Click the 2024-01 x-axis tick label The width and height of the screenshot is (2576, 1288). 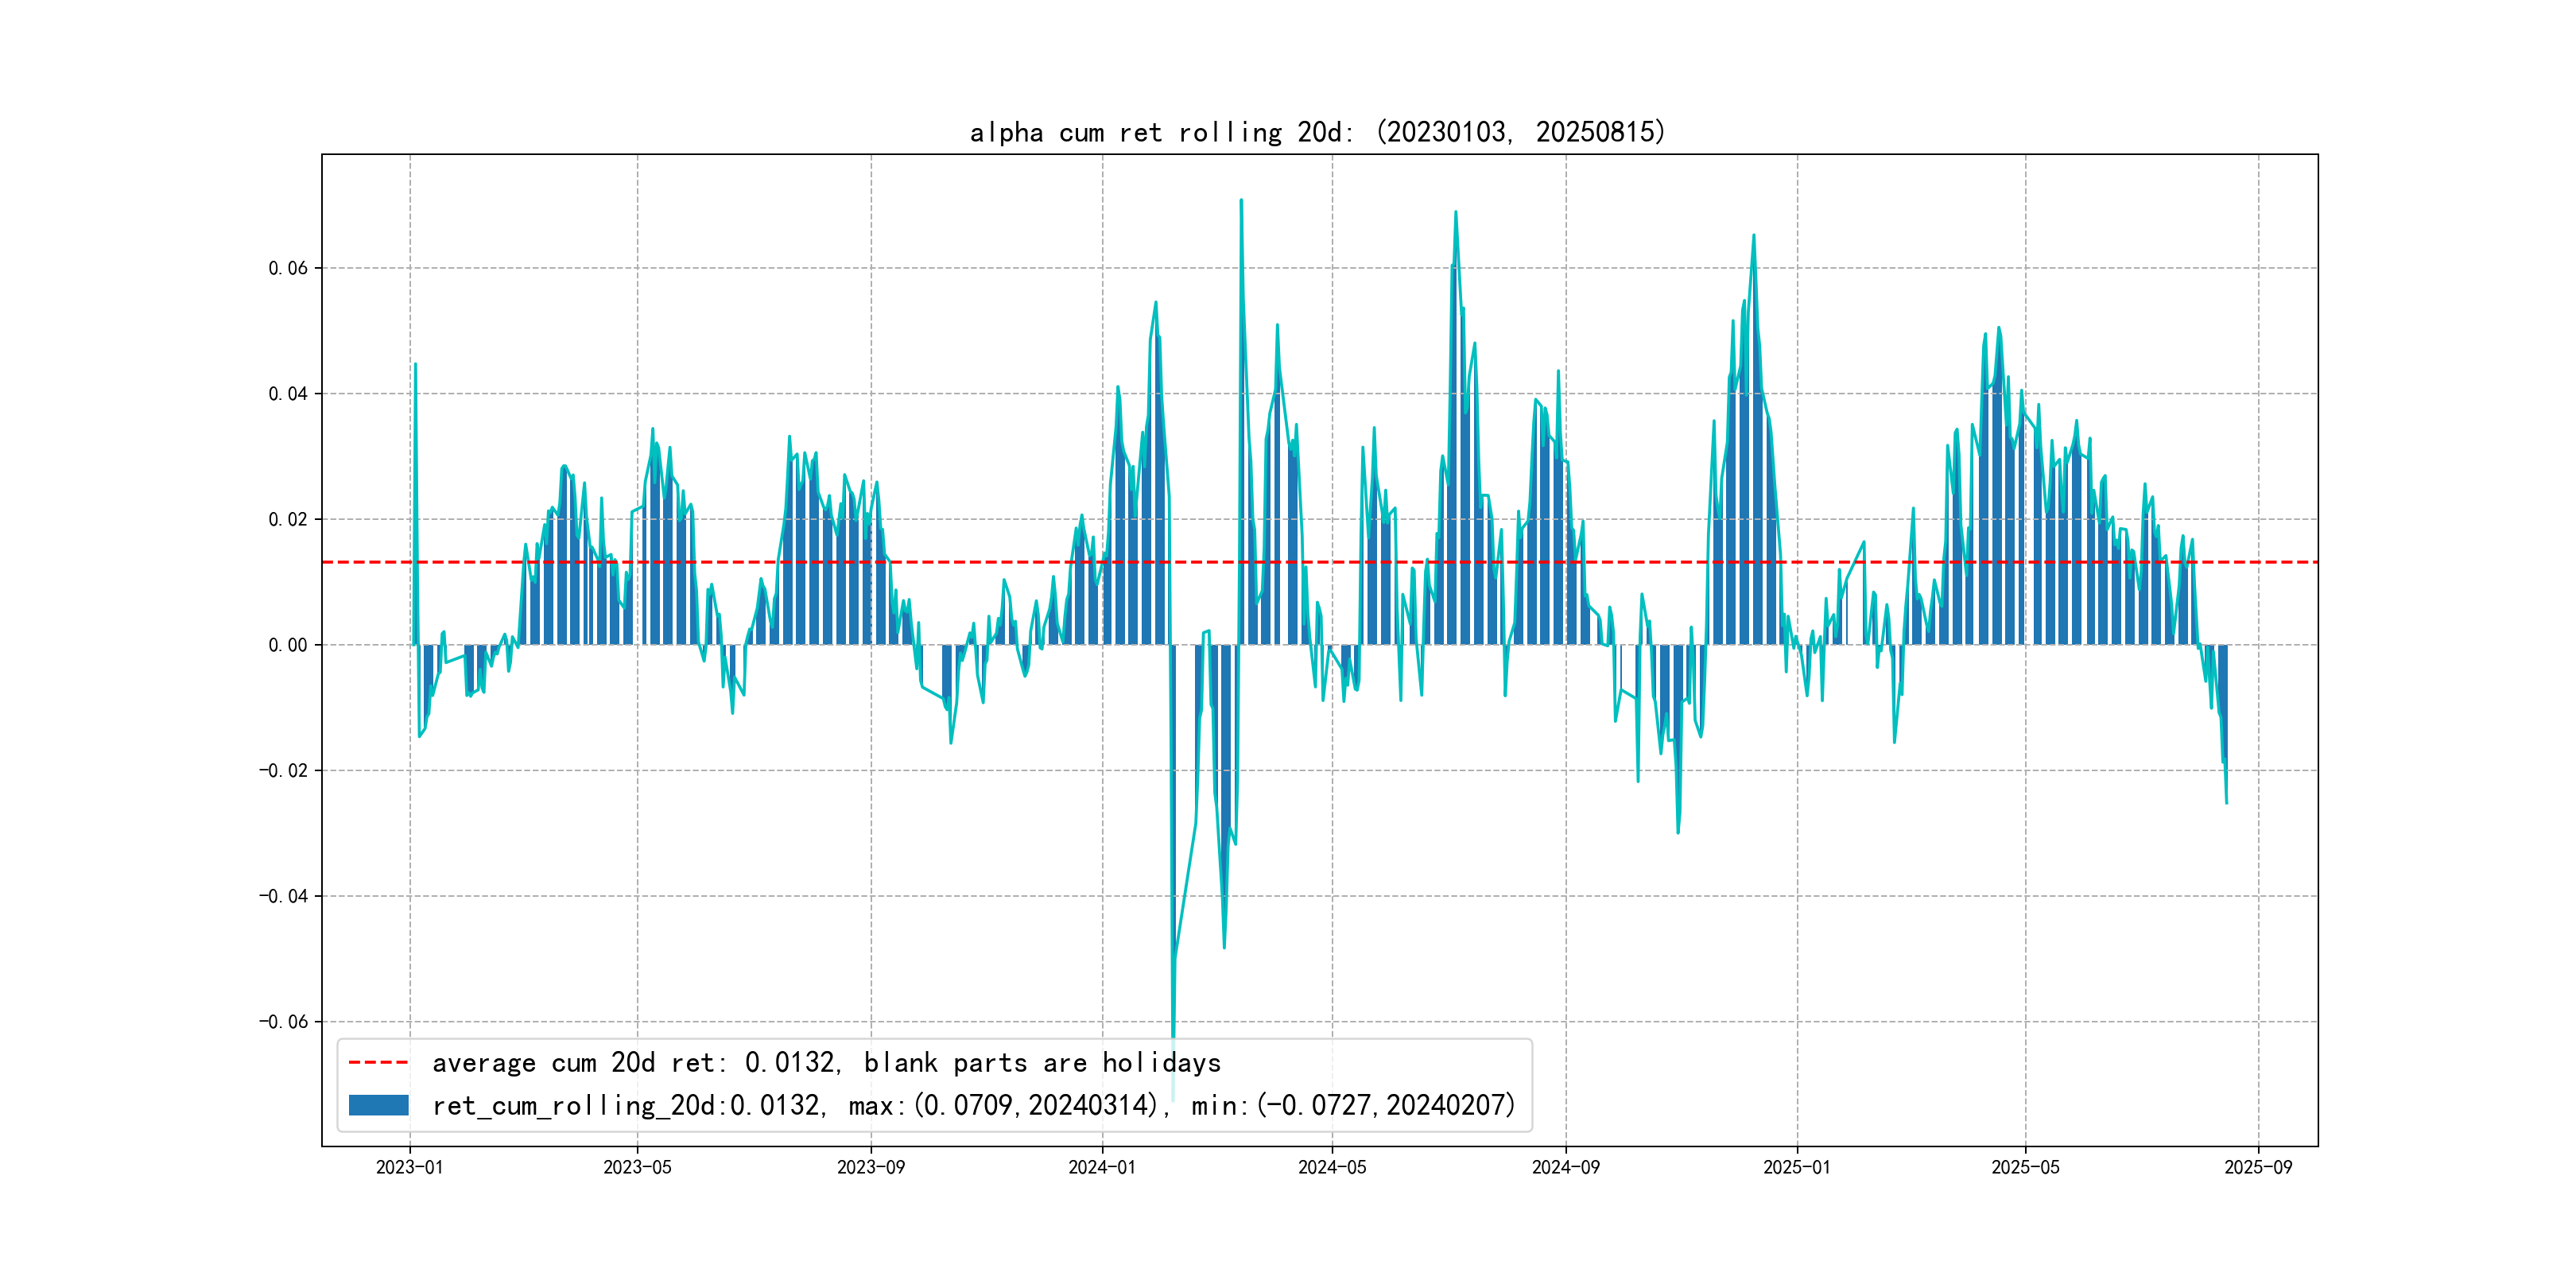pyautogui.click(x=1102, y=1167)
